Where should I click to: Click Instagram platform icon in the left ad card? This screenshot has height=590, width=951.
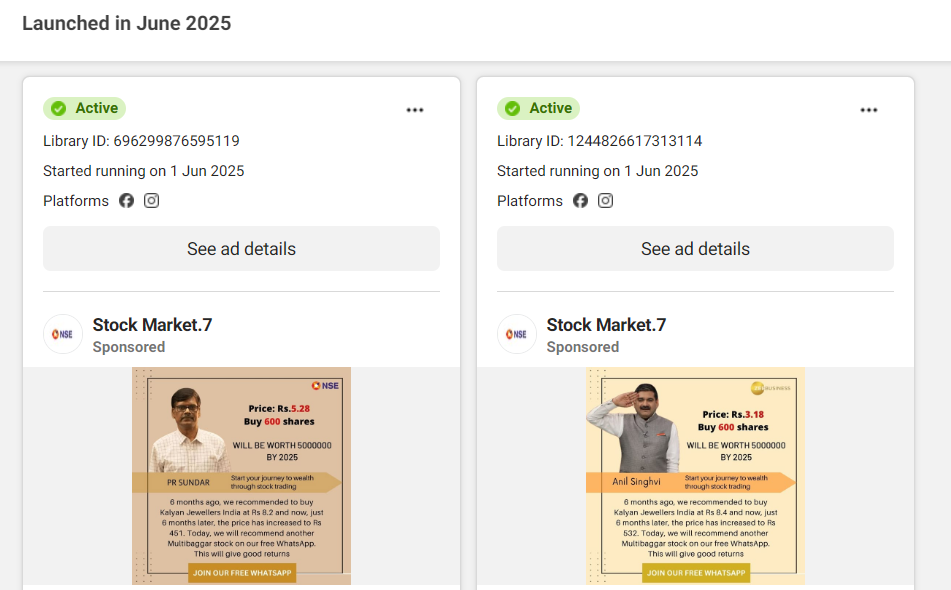(151, 201)
